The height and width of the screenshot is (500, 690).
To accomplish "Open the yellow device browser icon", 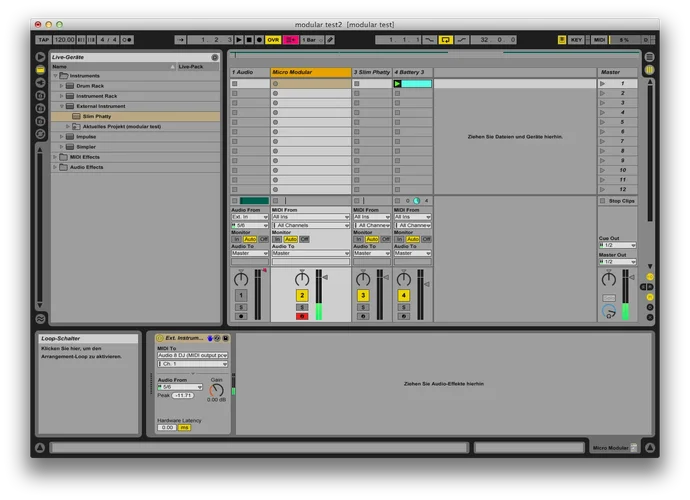I will (x=40, y=70).
